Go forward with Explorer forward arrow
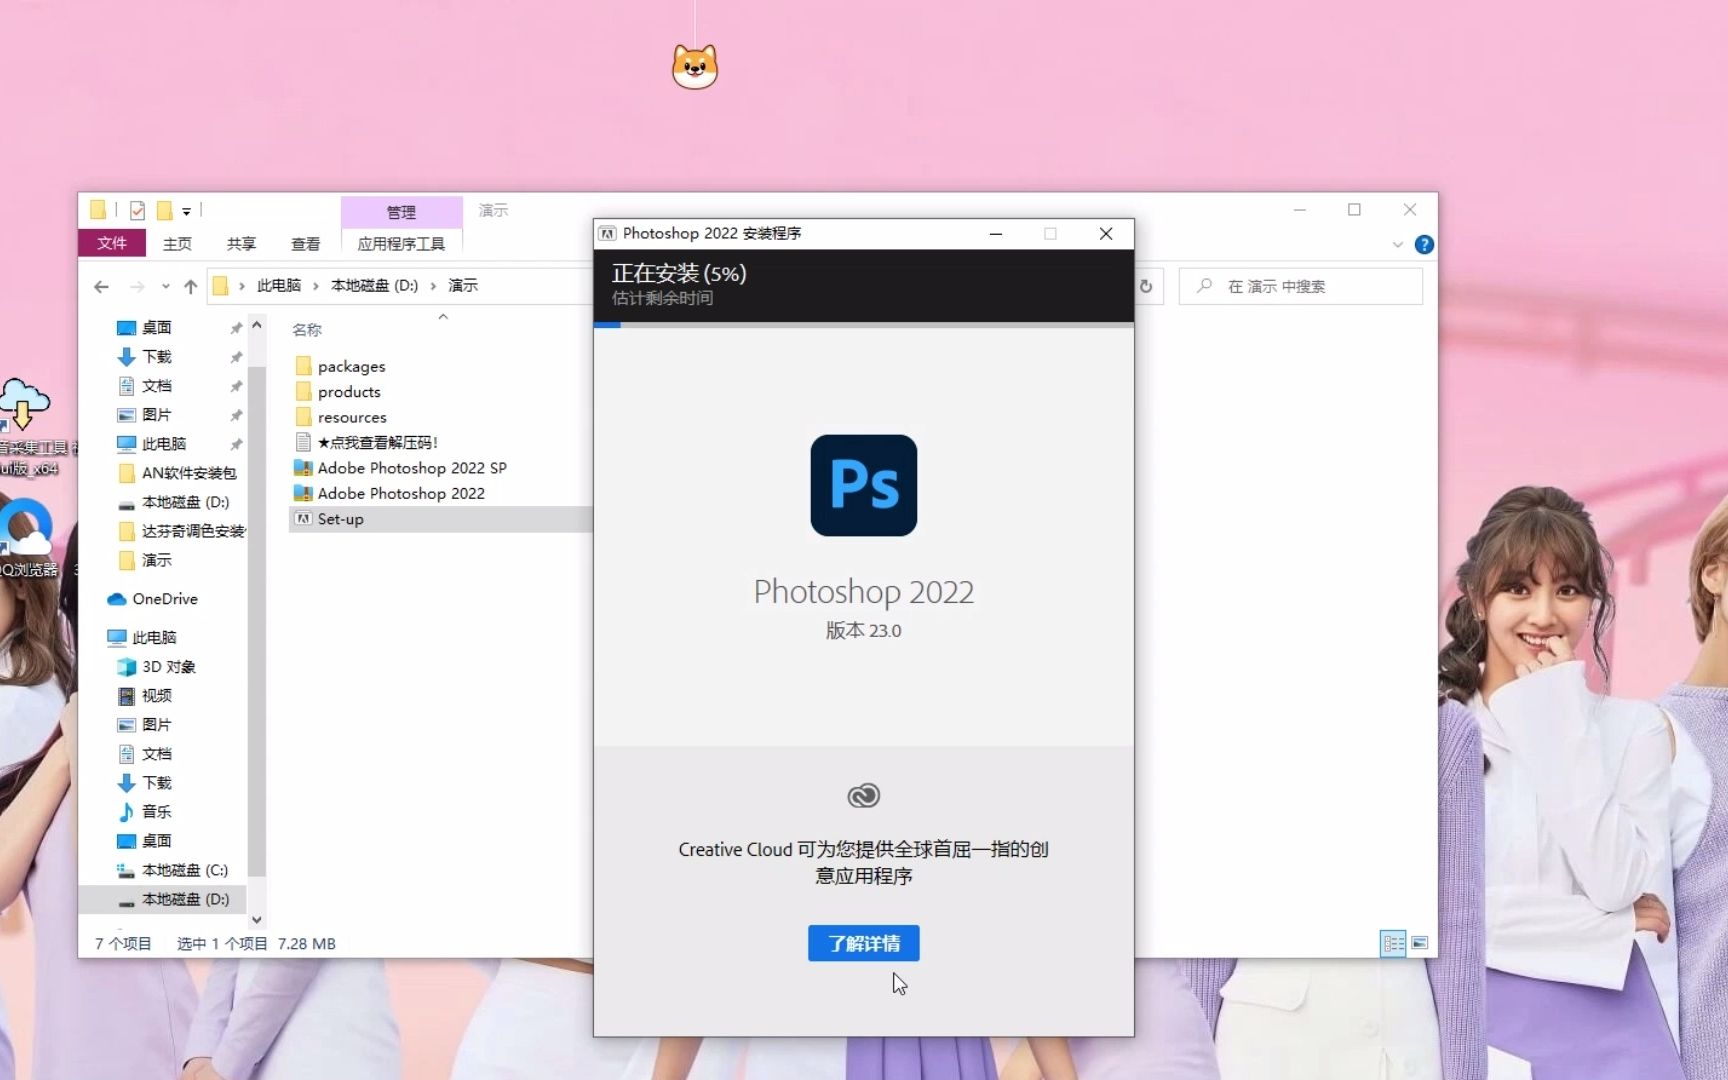1728x1080 pixels. pyautogui.click(x=137, y=286)
